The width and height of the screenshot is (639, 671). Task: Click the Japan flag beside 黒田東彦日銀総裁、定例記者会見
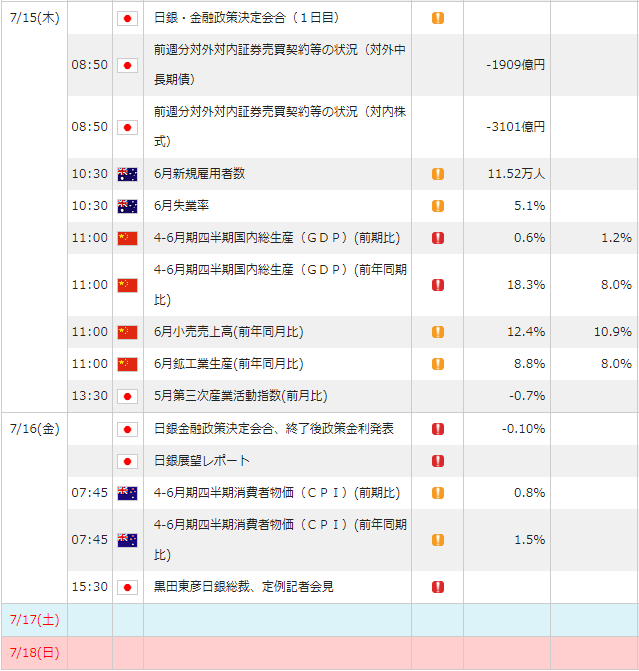[128, 588]
